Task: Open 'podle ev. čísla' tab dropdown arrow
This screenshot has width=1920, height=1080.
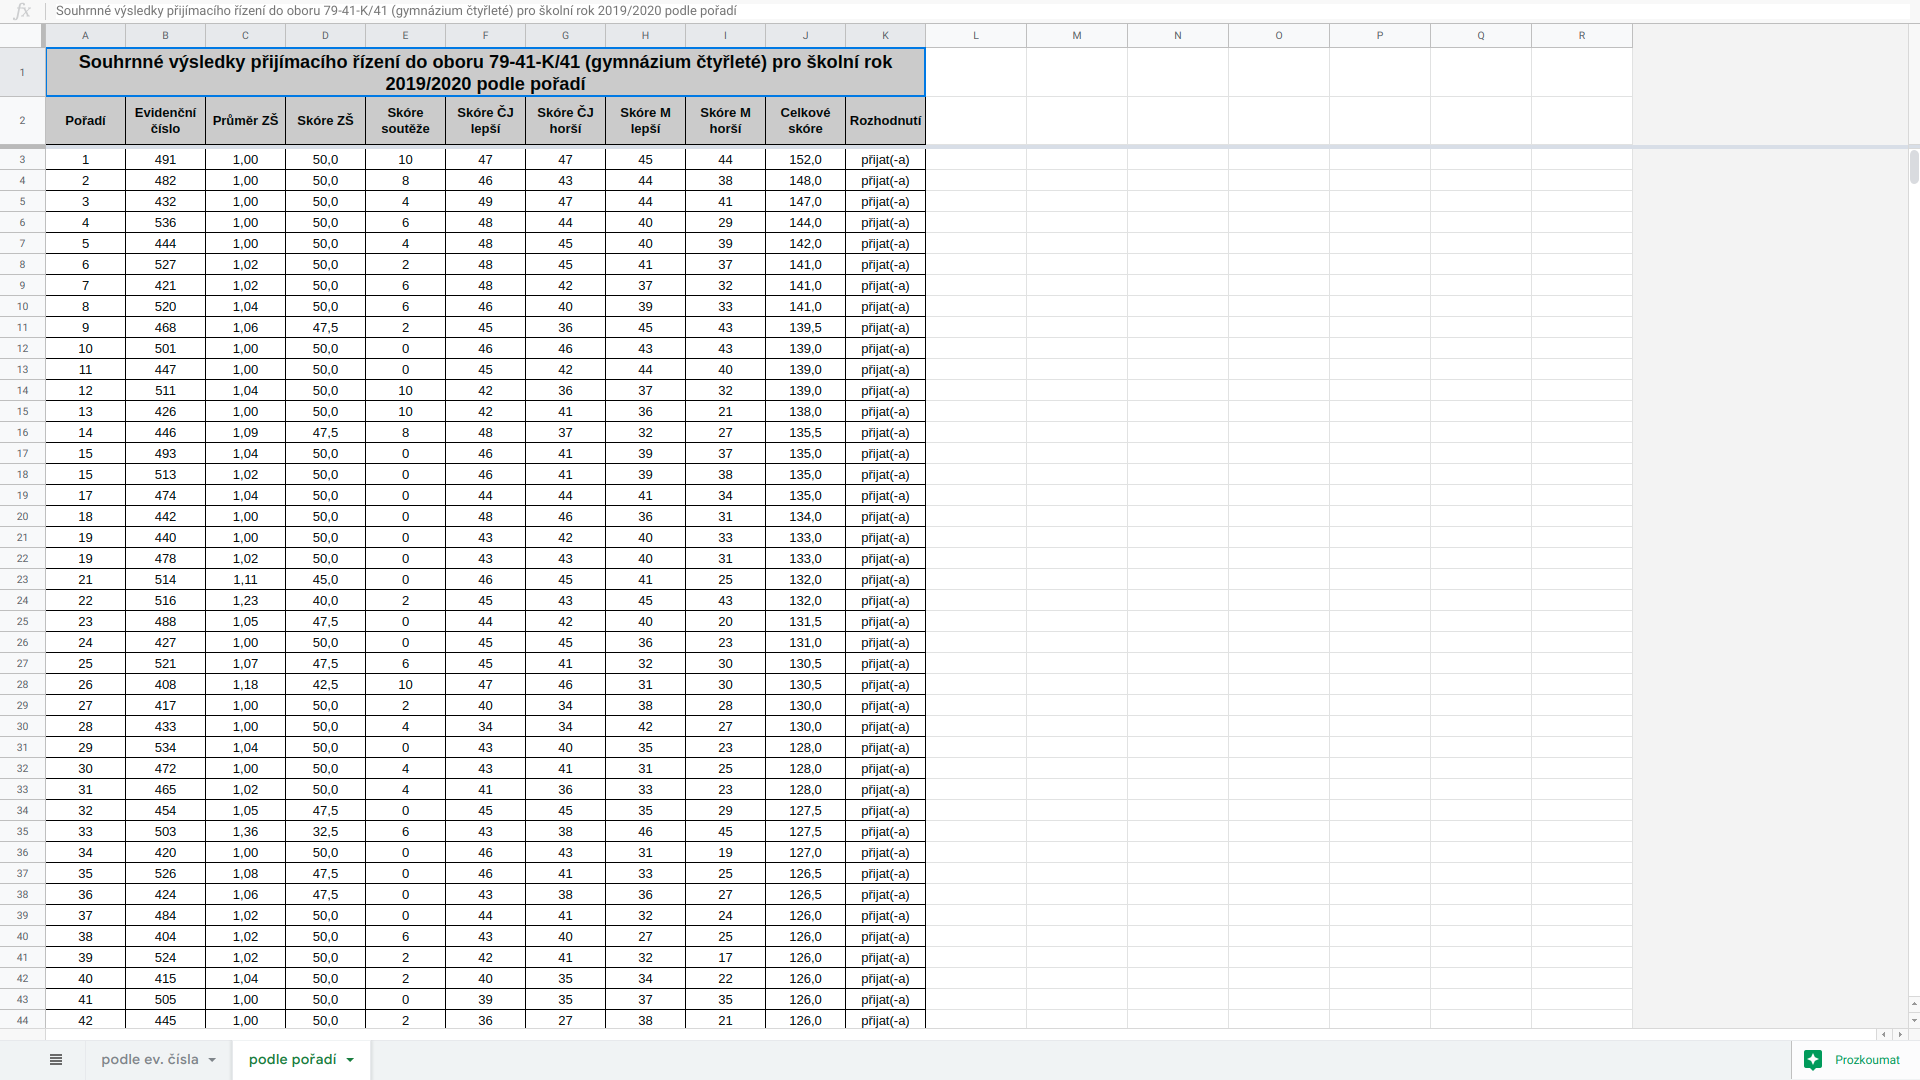Action: 212,1060
